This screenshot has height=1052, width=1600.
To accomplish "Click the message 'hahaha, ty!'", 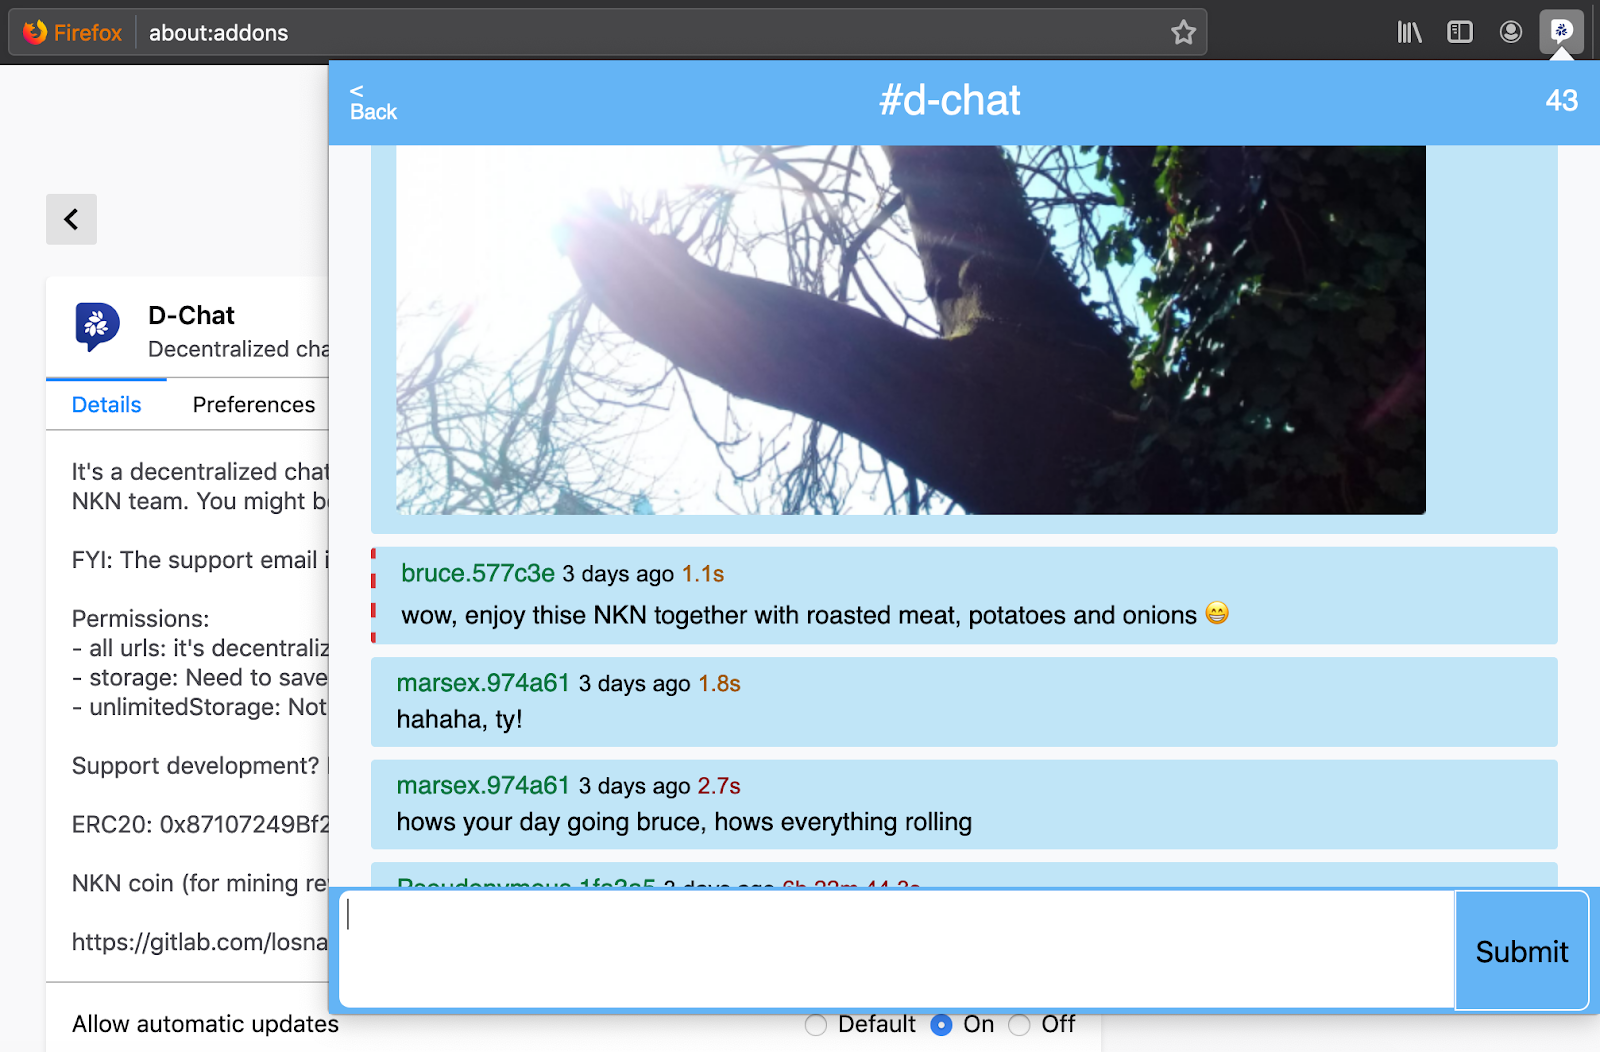I will point(460,719).
